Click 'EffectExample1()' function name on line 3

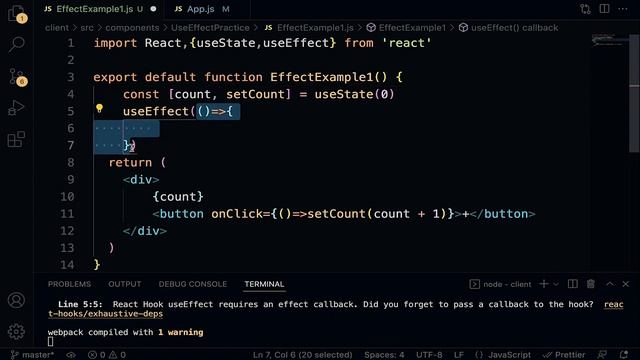[329, 77]
